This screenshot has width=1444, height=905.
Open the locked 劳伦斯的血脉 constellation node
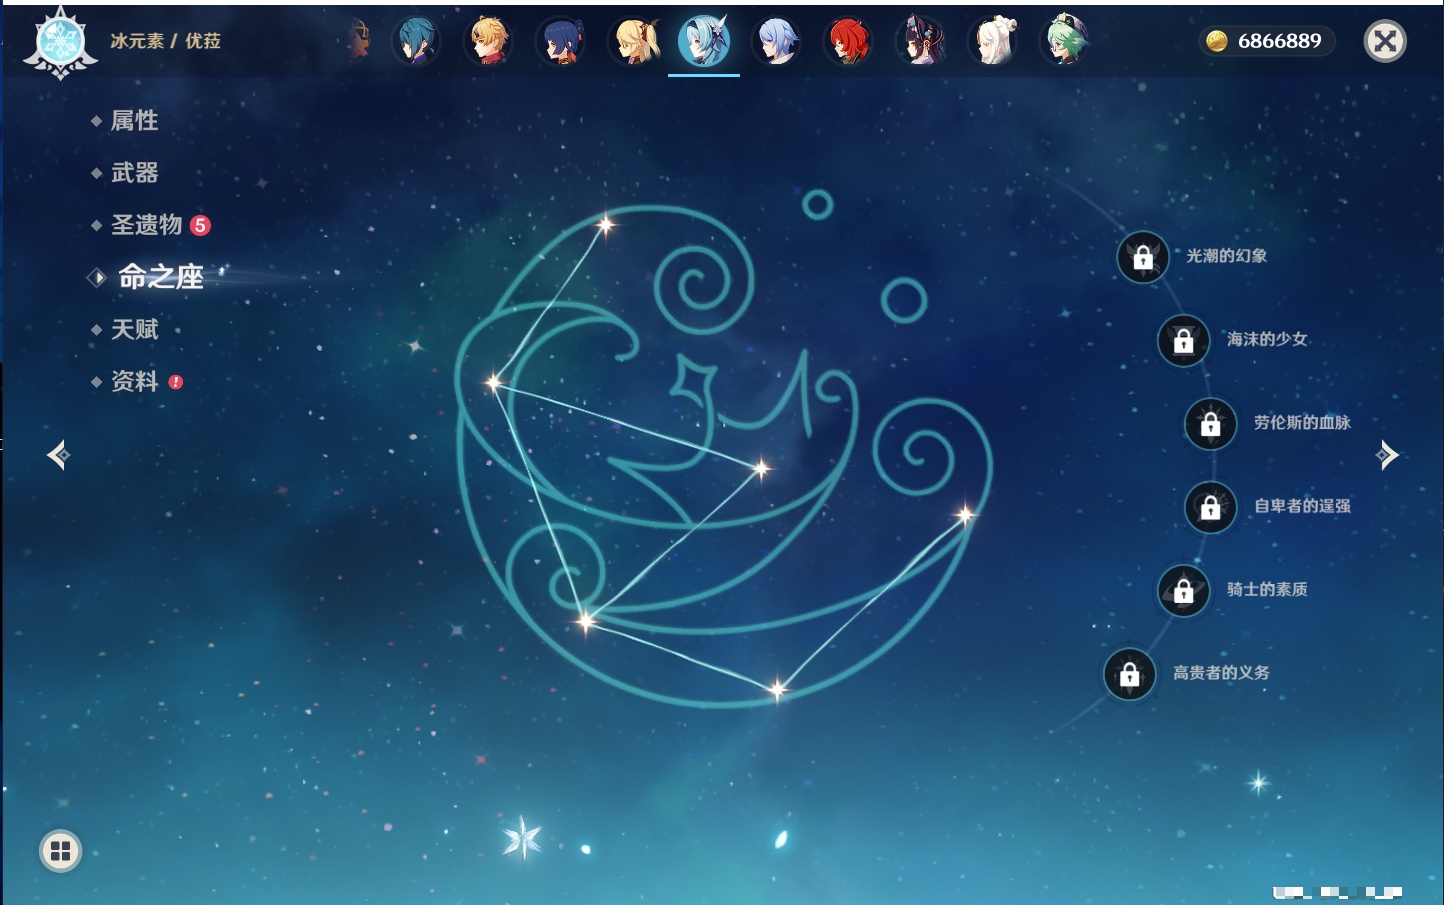coord(1211,424)
